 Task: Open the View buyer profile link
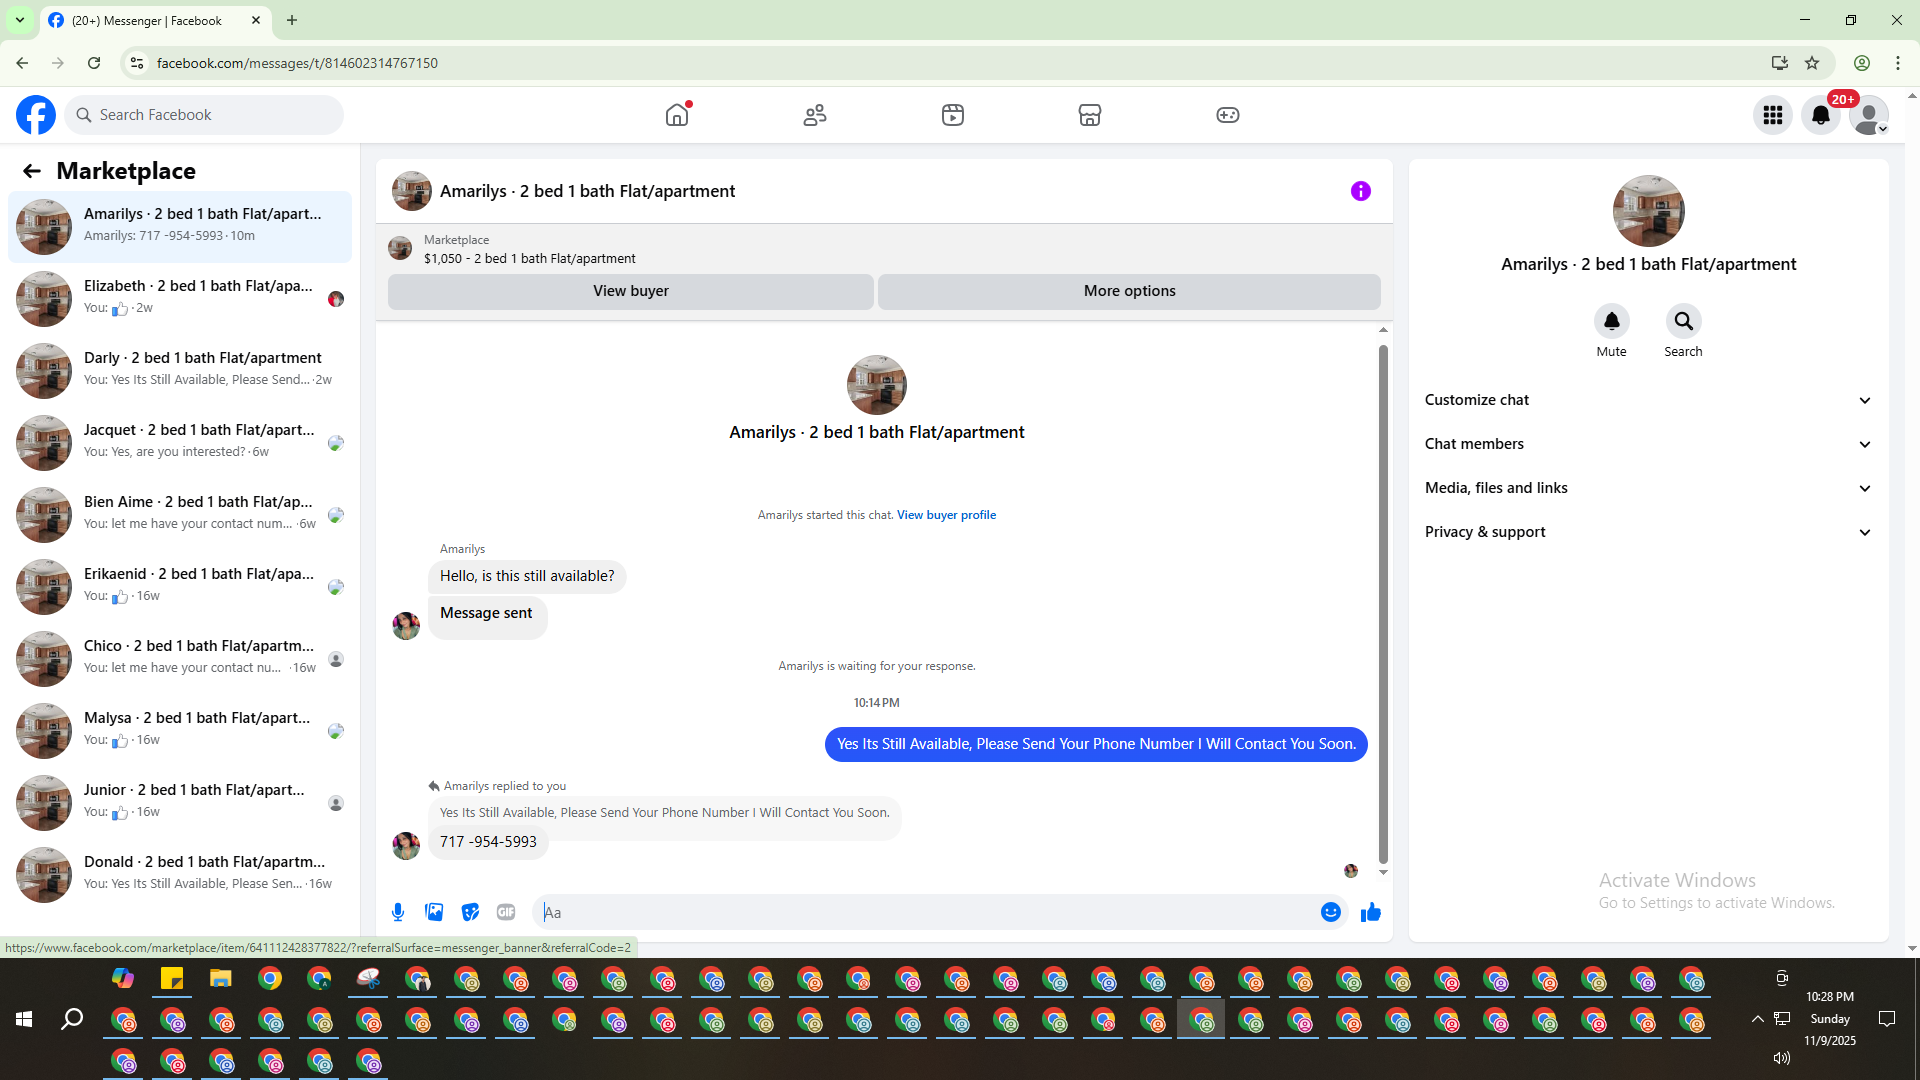point(946,515)
